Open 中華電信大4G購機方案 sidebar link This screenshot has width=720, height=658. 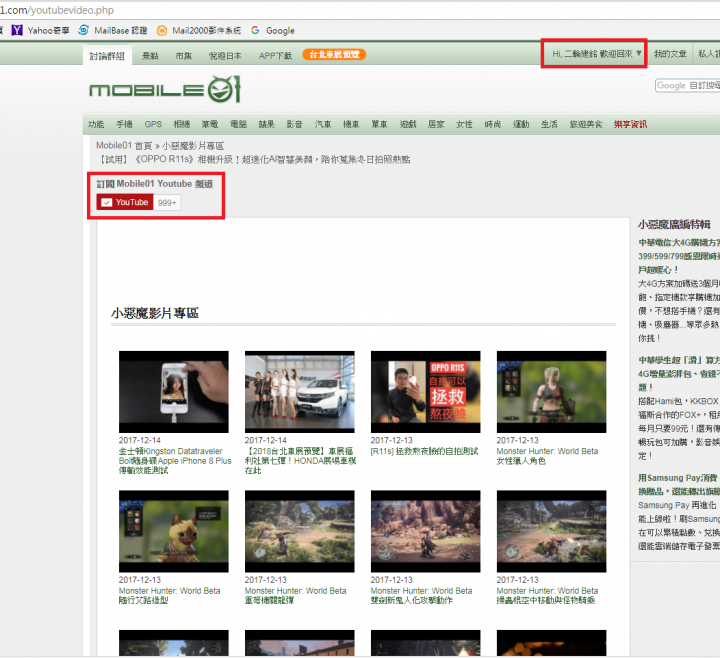point(679,256)
